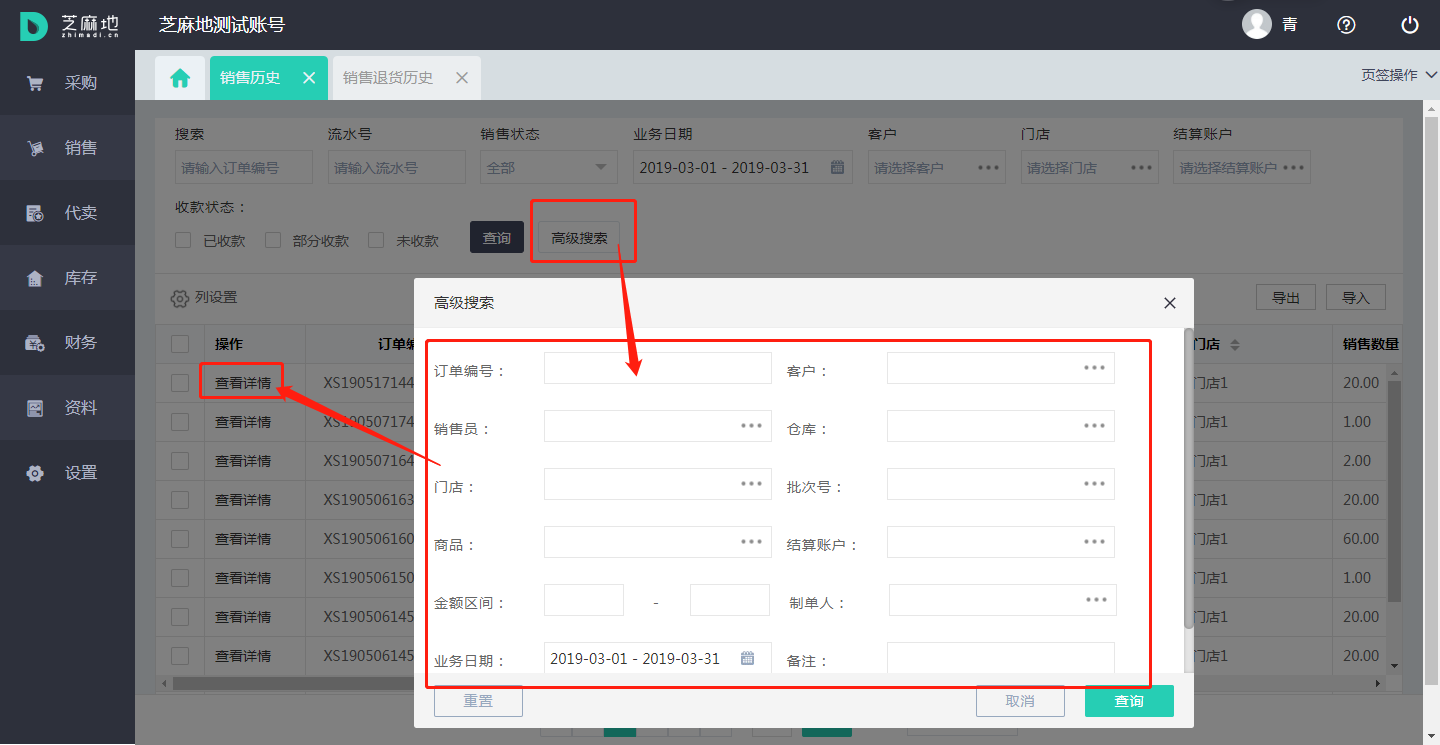1440x745 pixels.
Task: Click the green 查询 button in dialog
Action: click(1129, 701)
